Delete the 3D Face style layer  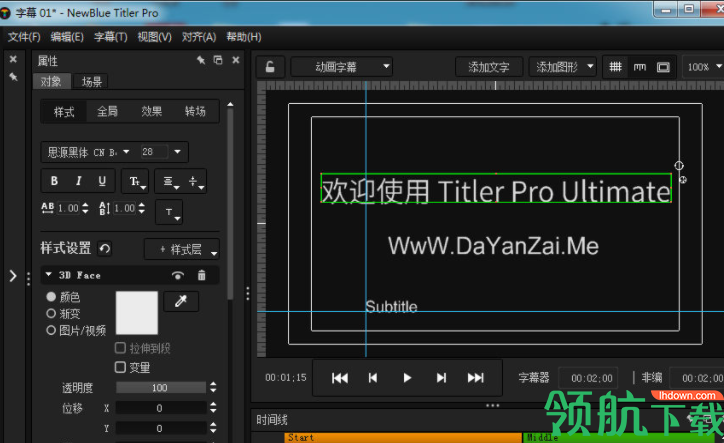coord(201,275)
